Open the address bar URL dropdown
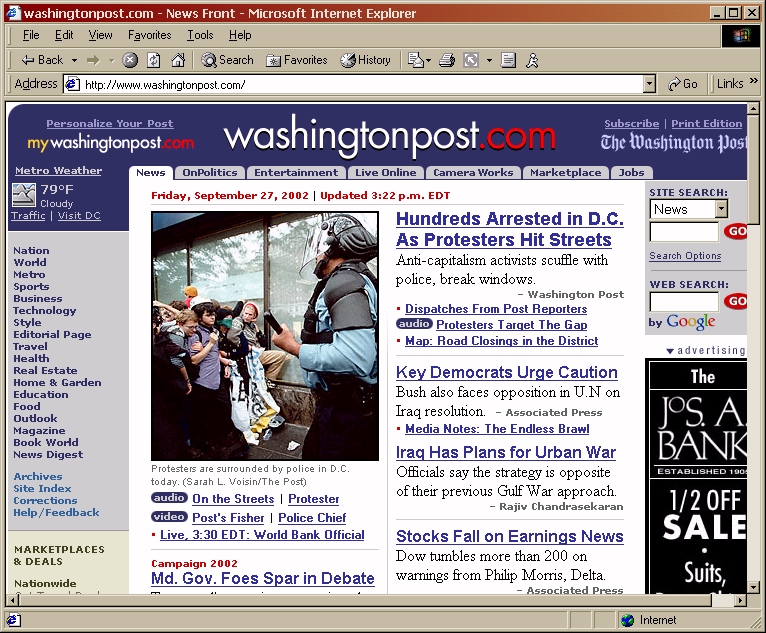Screen dimensions: 766x633 pos(649,85)
